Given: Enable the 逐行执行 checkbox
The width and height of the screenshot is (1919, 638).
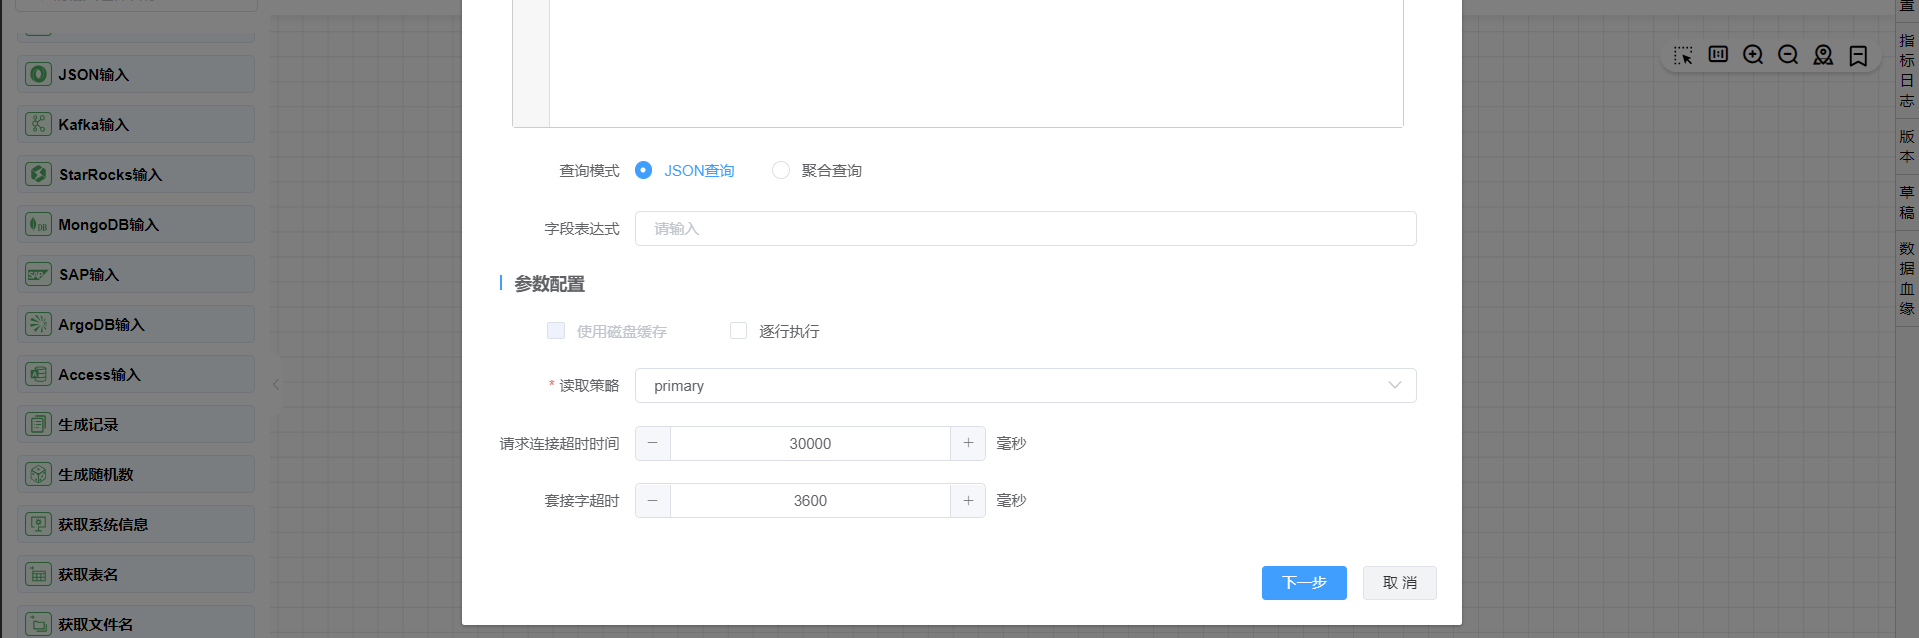Looking at the screenshot, I should pos(739,331).
